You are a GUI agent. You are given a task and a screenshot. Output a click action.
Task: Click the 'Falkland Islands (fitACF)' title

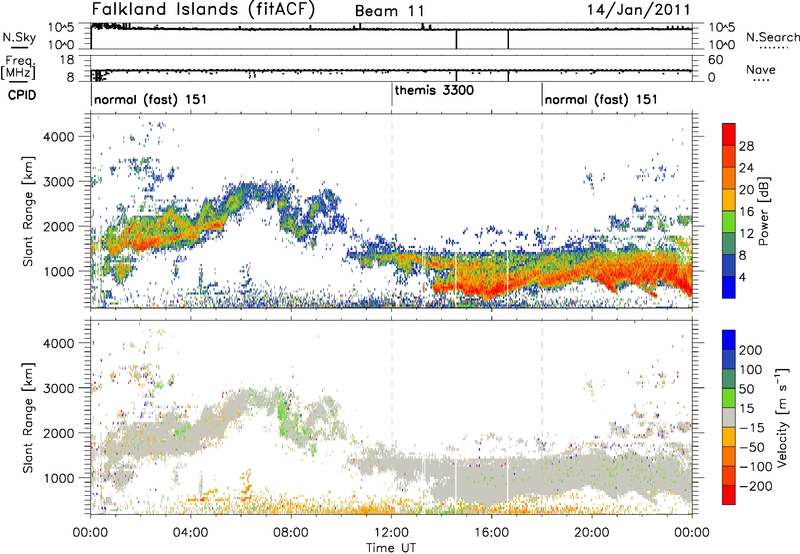click(203, 10)
